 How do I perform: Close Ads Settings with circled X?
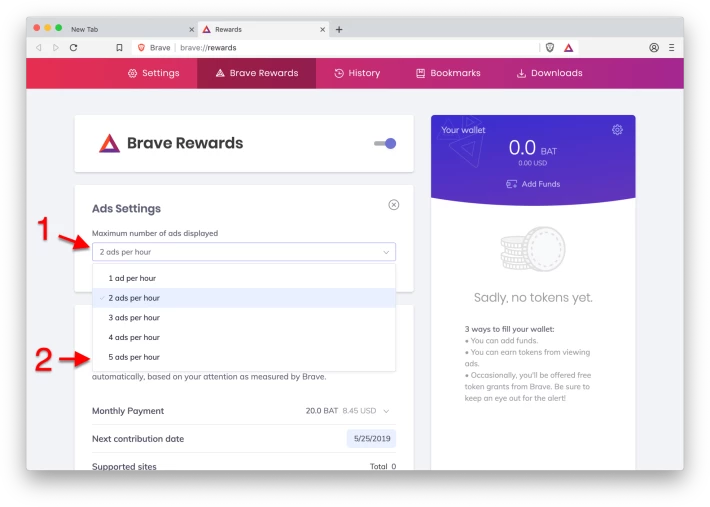pos(394,205)
